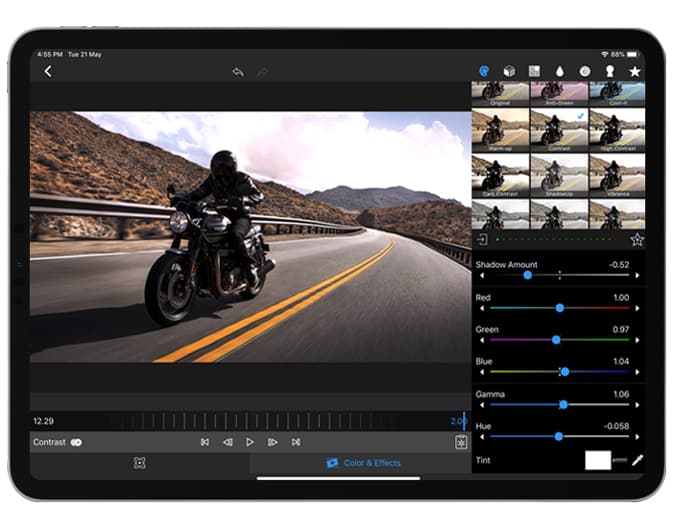The image size is (675, 530).
Task: Click the Green slider handle
Action: tap(556, 340)
